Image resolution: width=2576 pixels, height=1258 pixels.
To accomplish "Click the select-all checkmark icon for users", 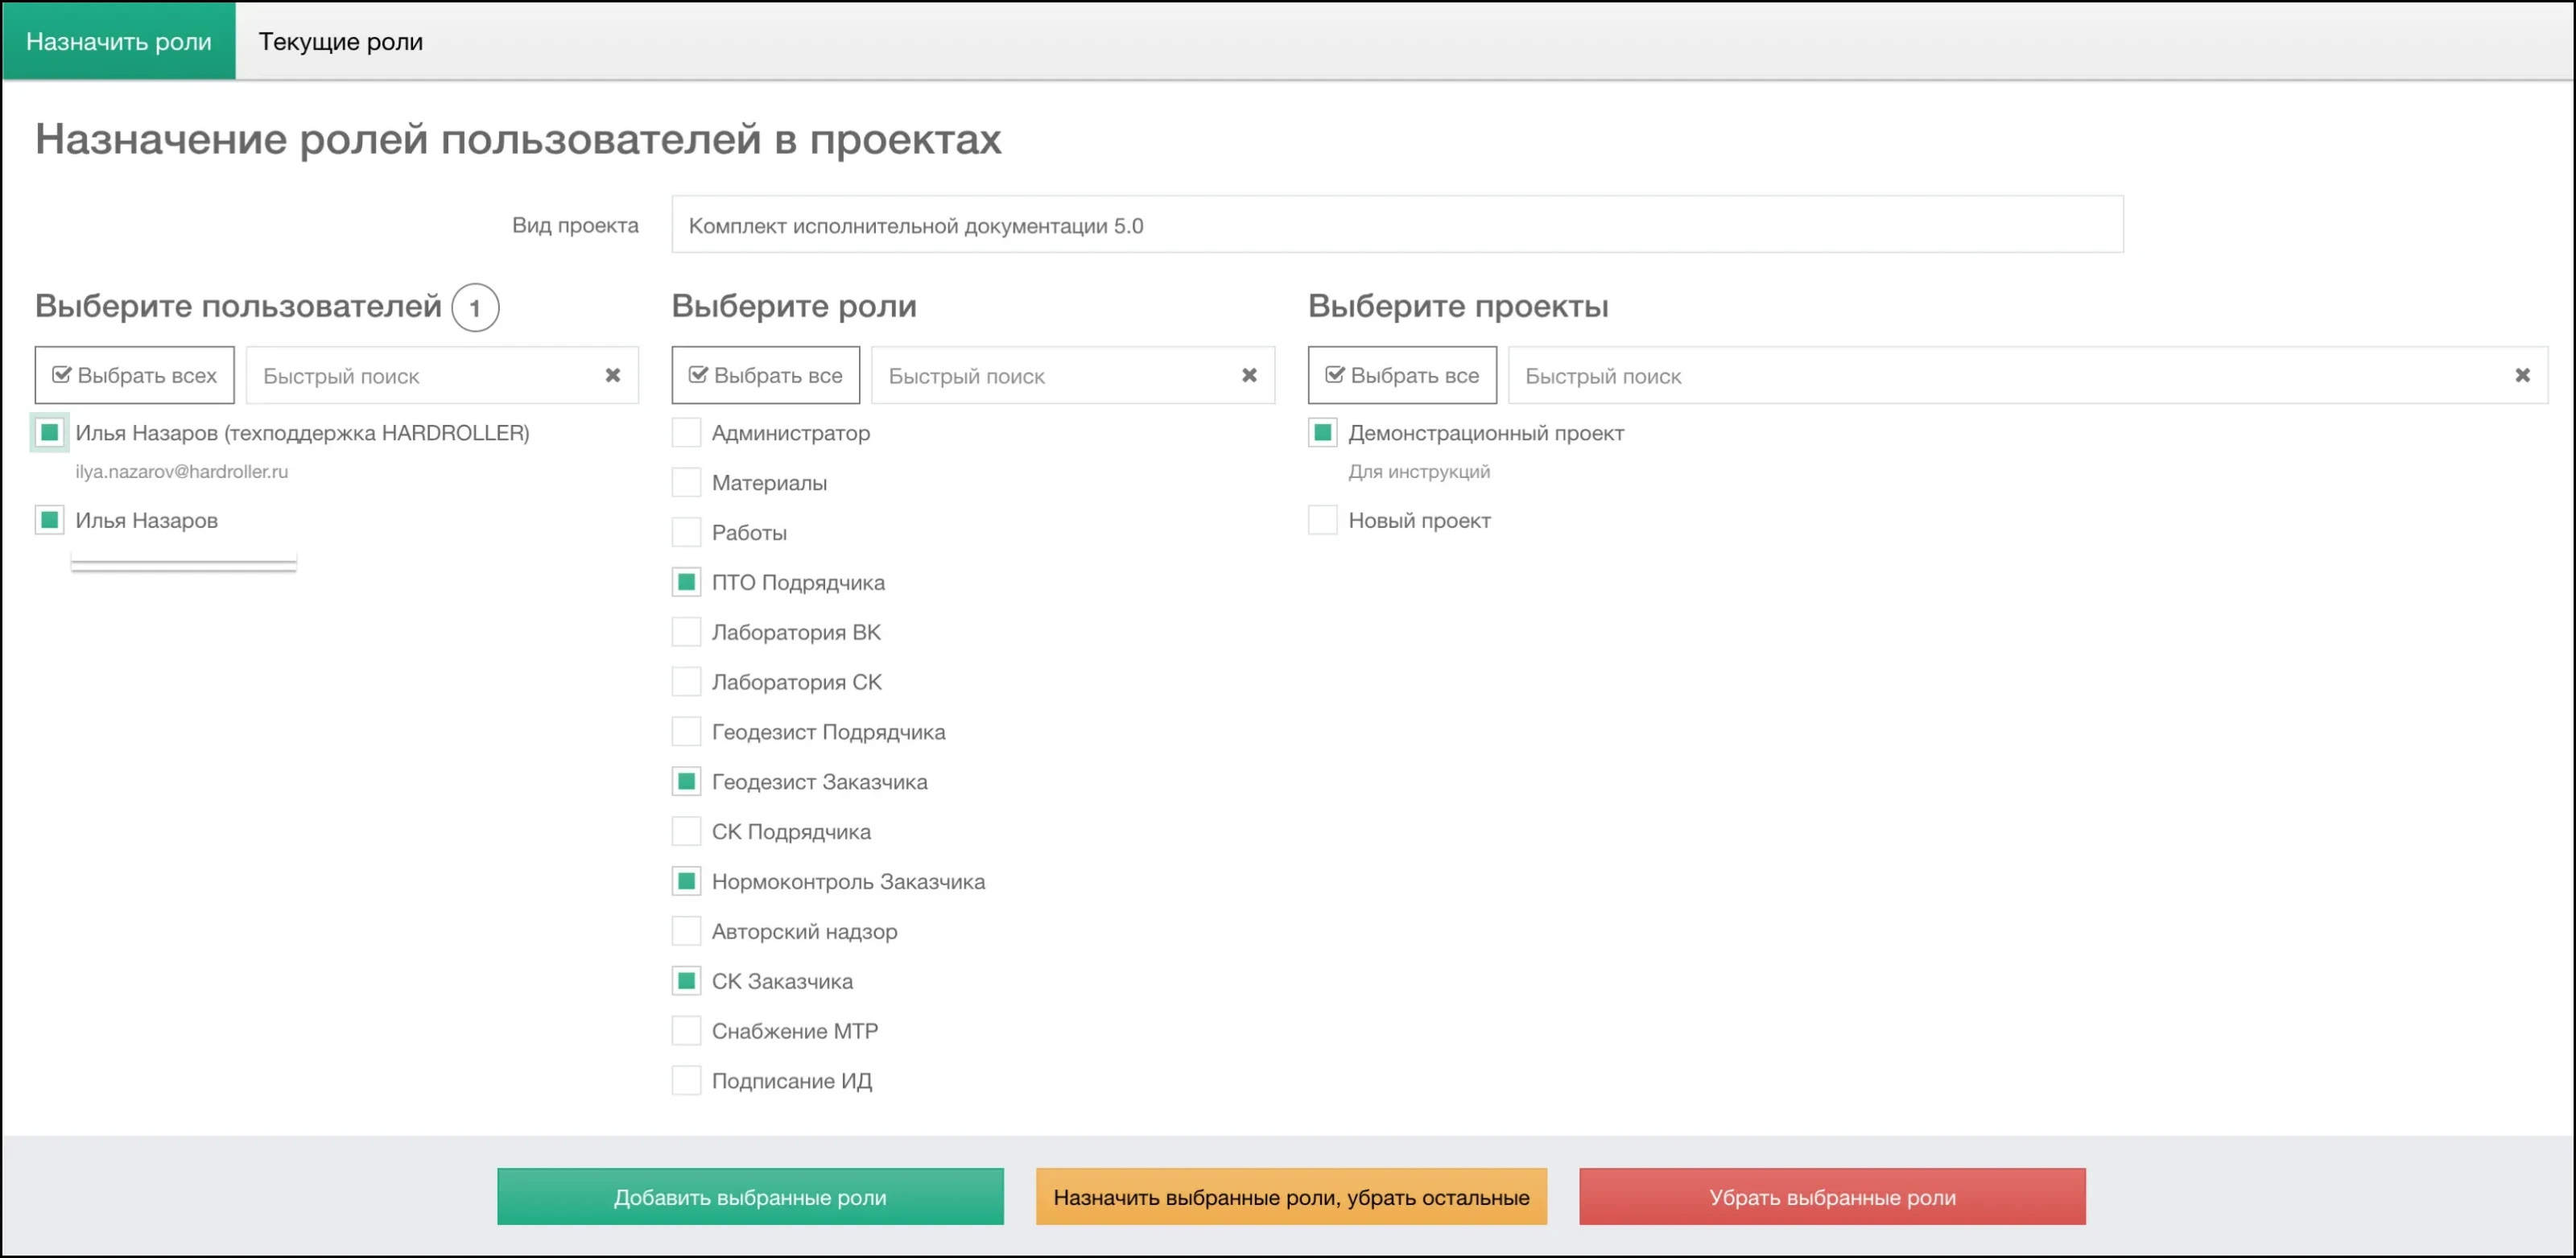I will pyautogui.click(x=61, y=374).
